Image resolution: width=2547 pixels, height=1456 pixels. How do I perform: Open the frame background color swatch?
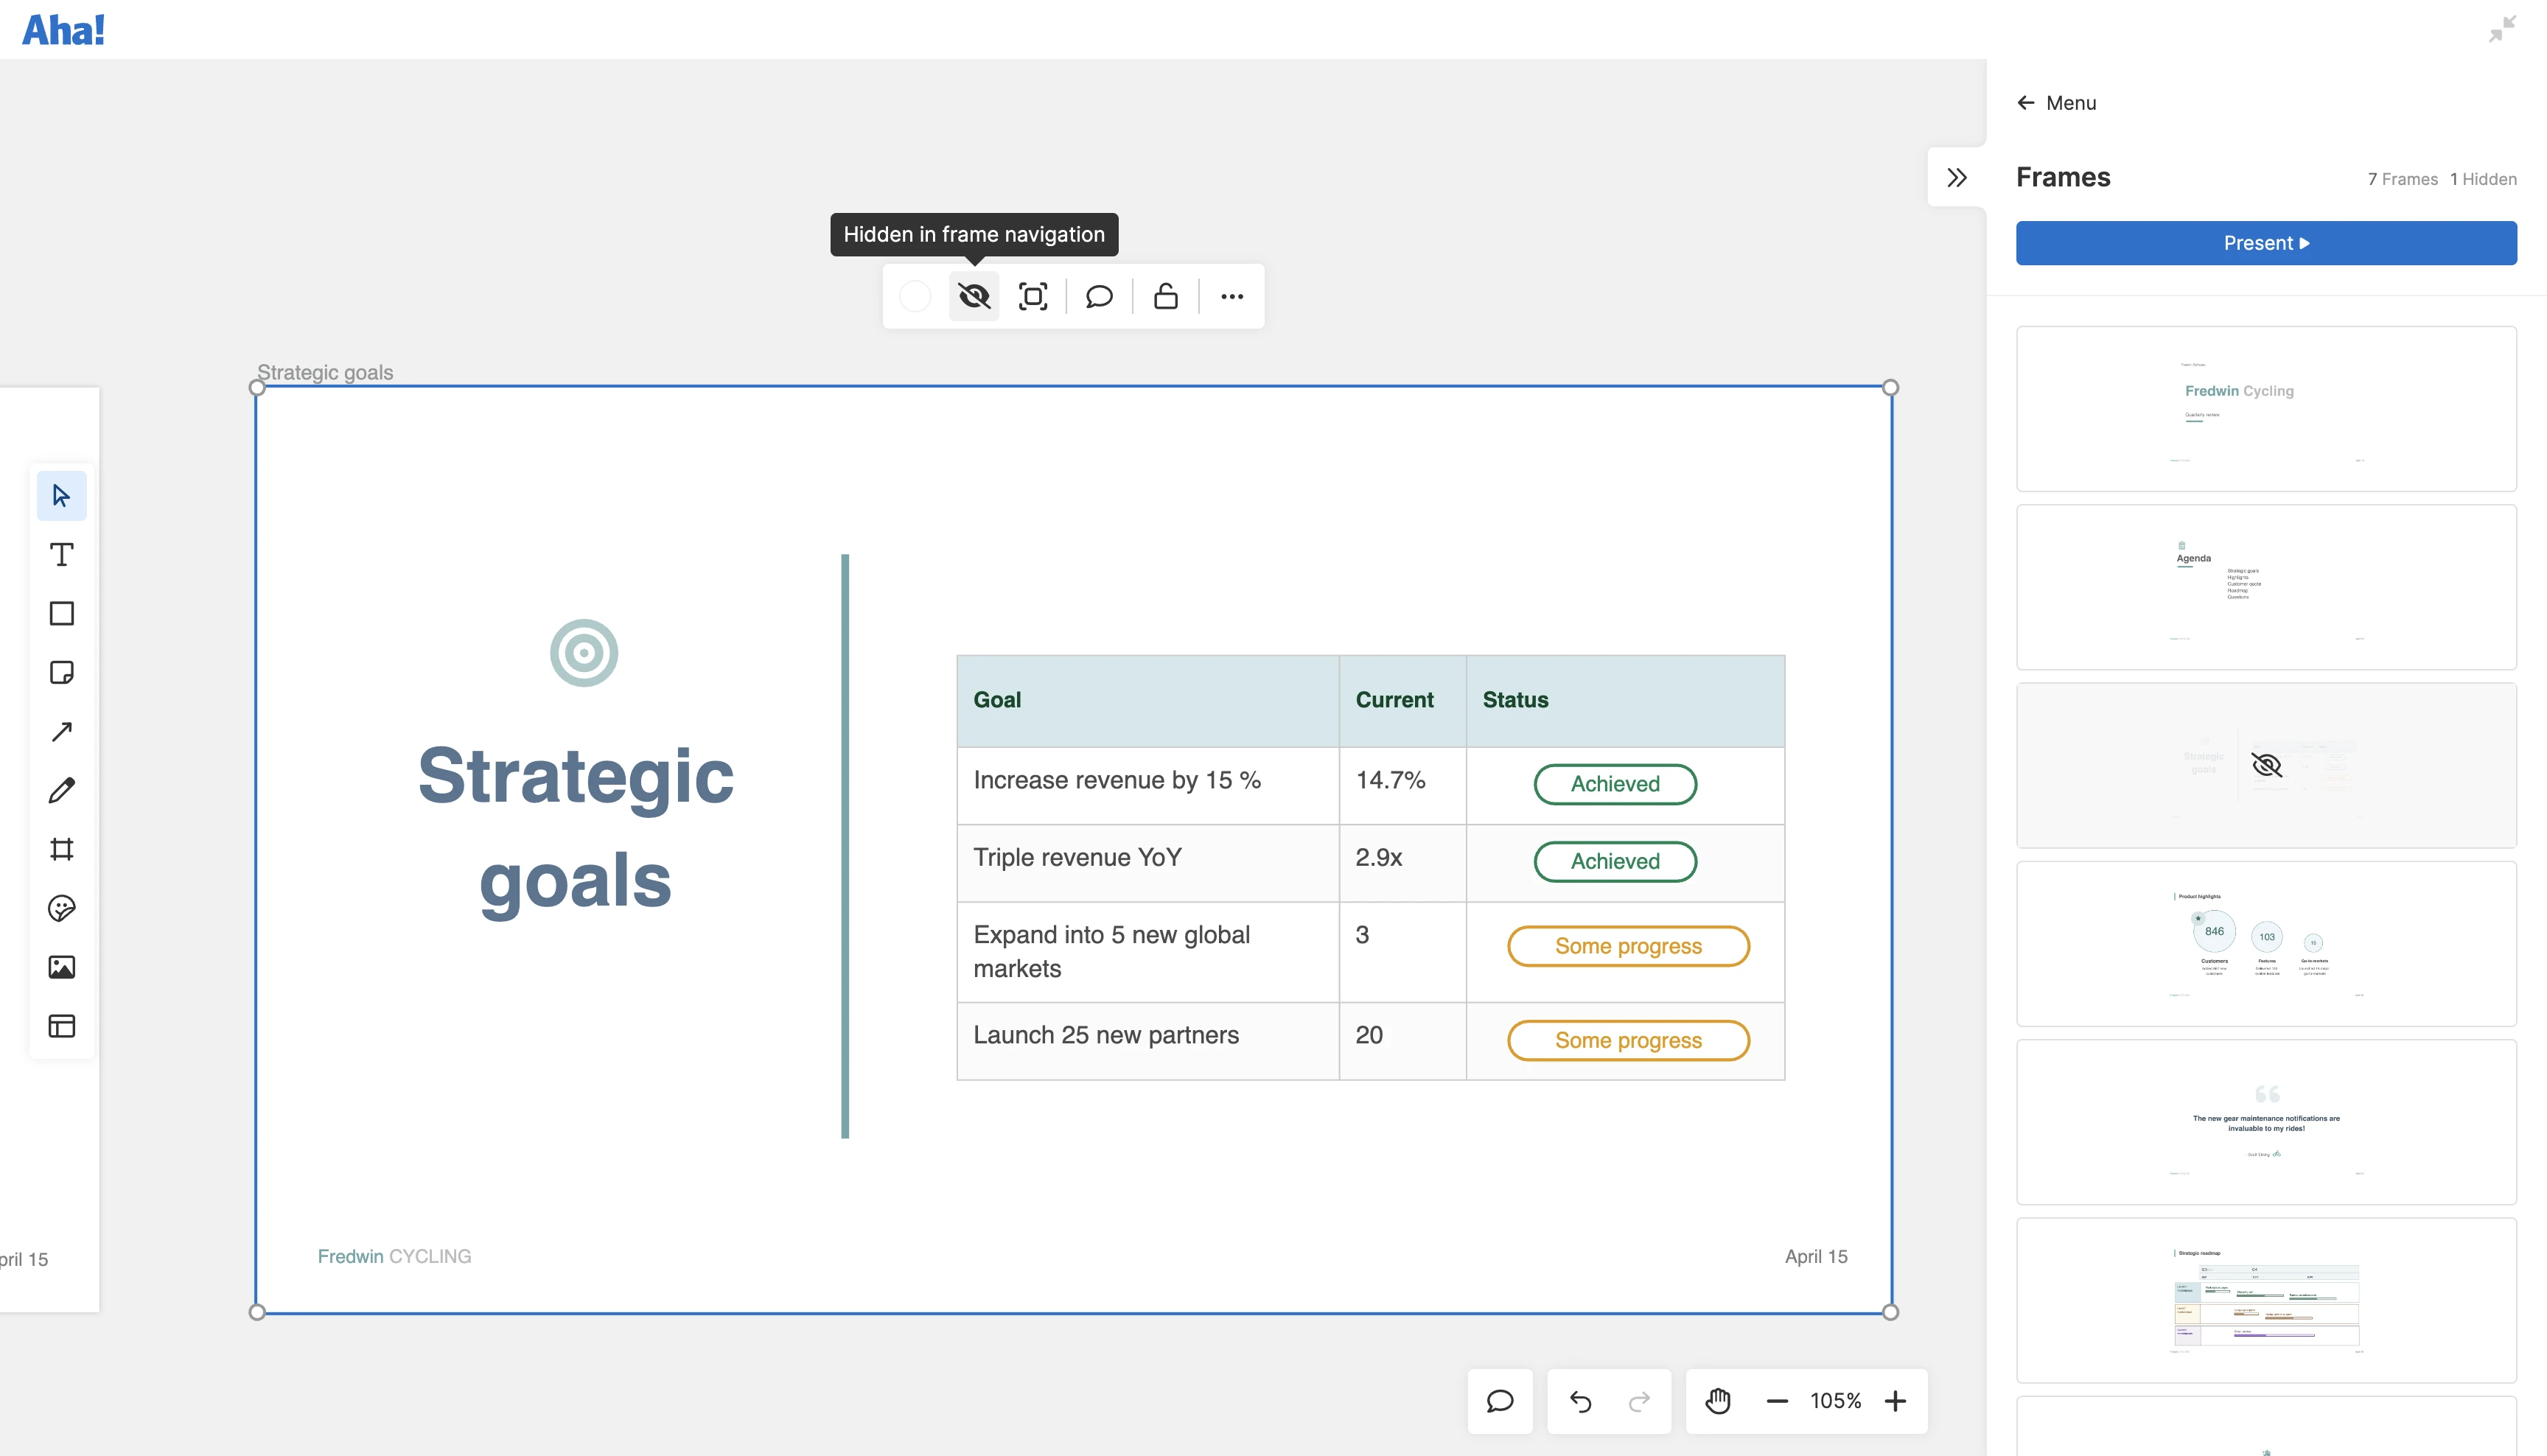[x=914, y=296]
